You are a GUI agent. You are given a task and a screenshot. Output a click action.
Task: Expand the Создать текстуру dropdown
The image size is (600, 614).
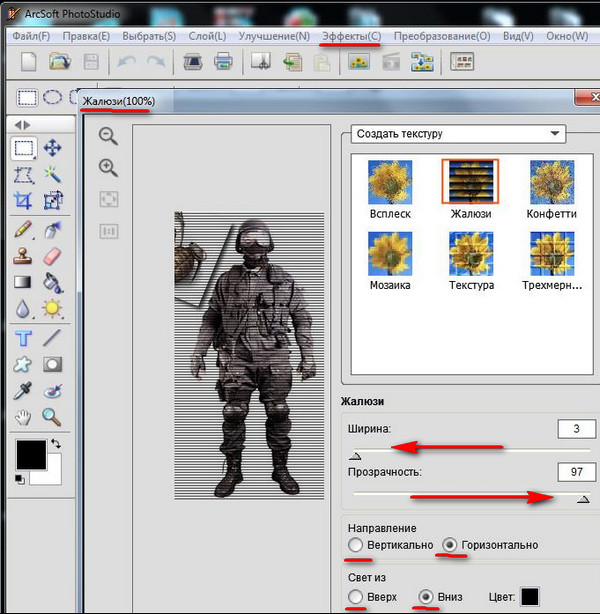(554, 133)
